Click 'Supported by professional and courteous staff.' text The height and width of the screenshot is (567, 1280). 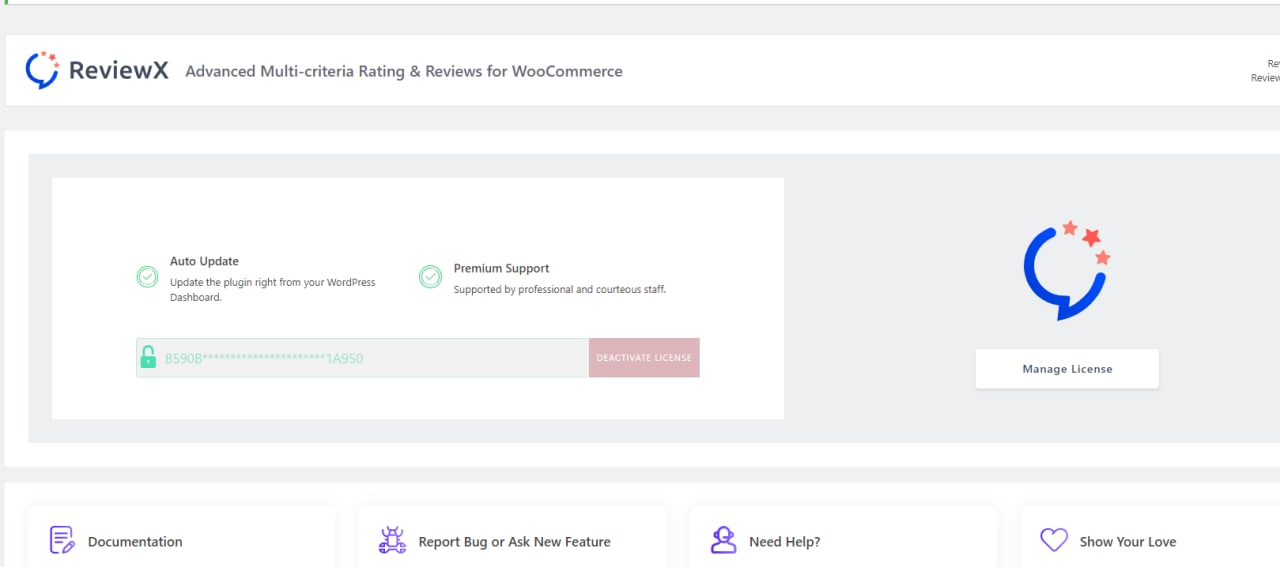pyautogui.click(x=560, y=290)
